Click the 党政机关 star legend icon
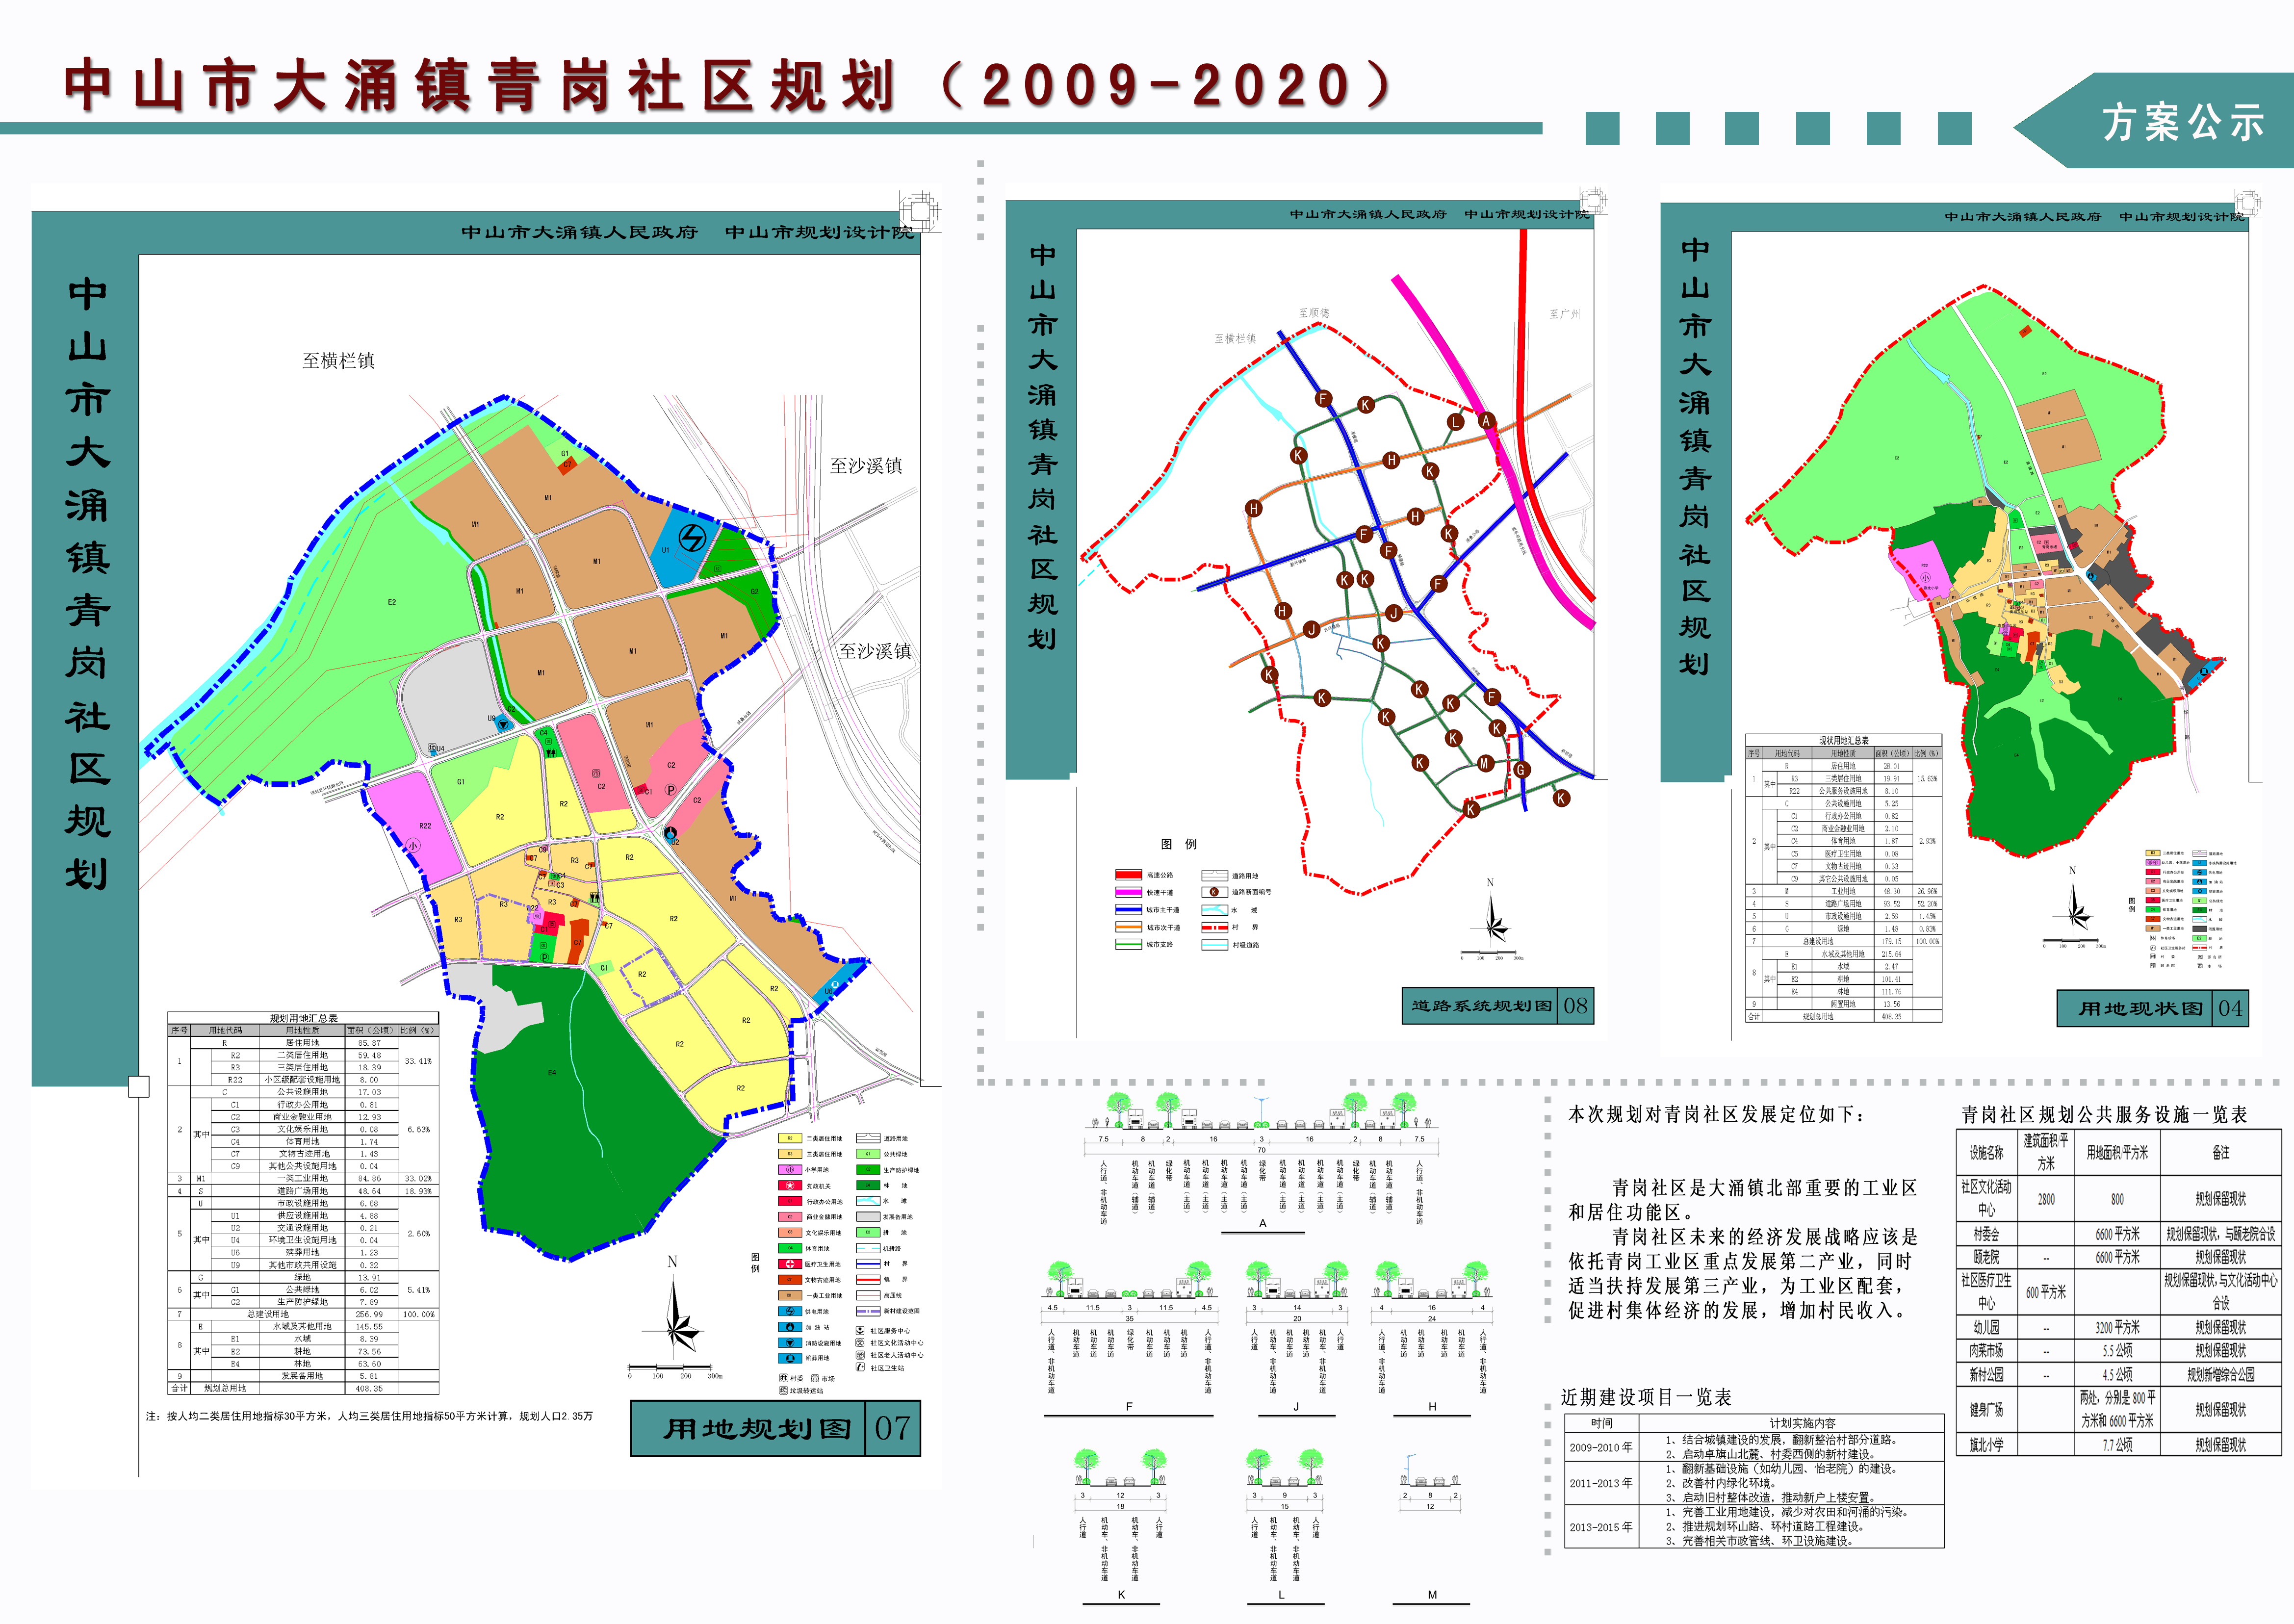The width and height of the screenshot is (2294, 1624). (x=790, y=1185)
